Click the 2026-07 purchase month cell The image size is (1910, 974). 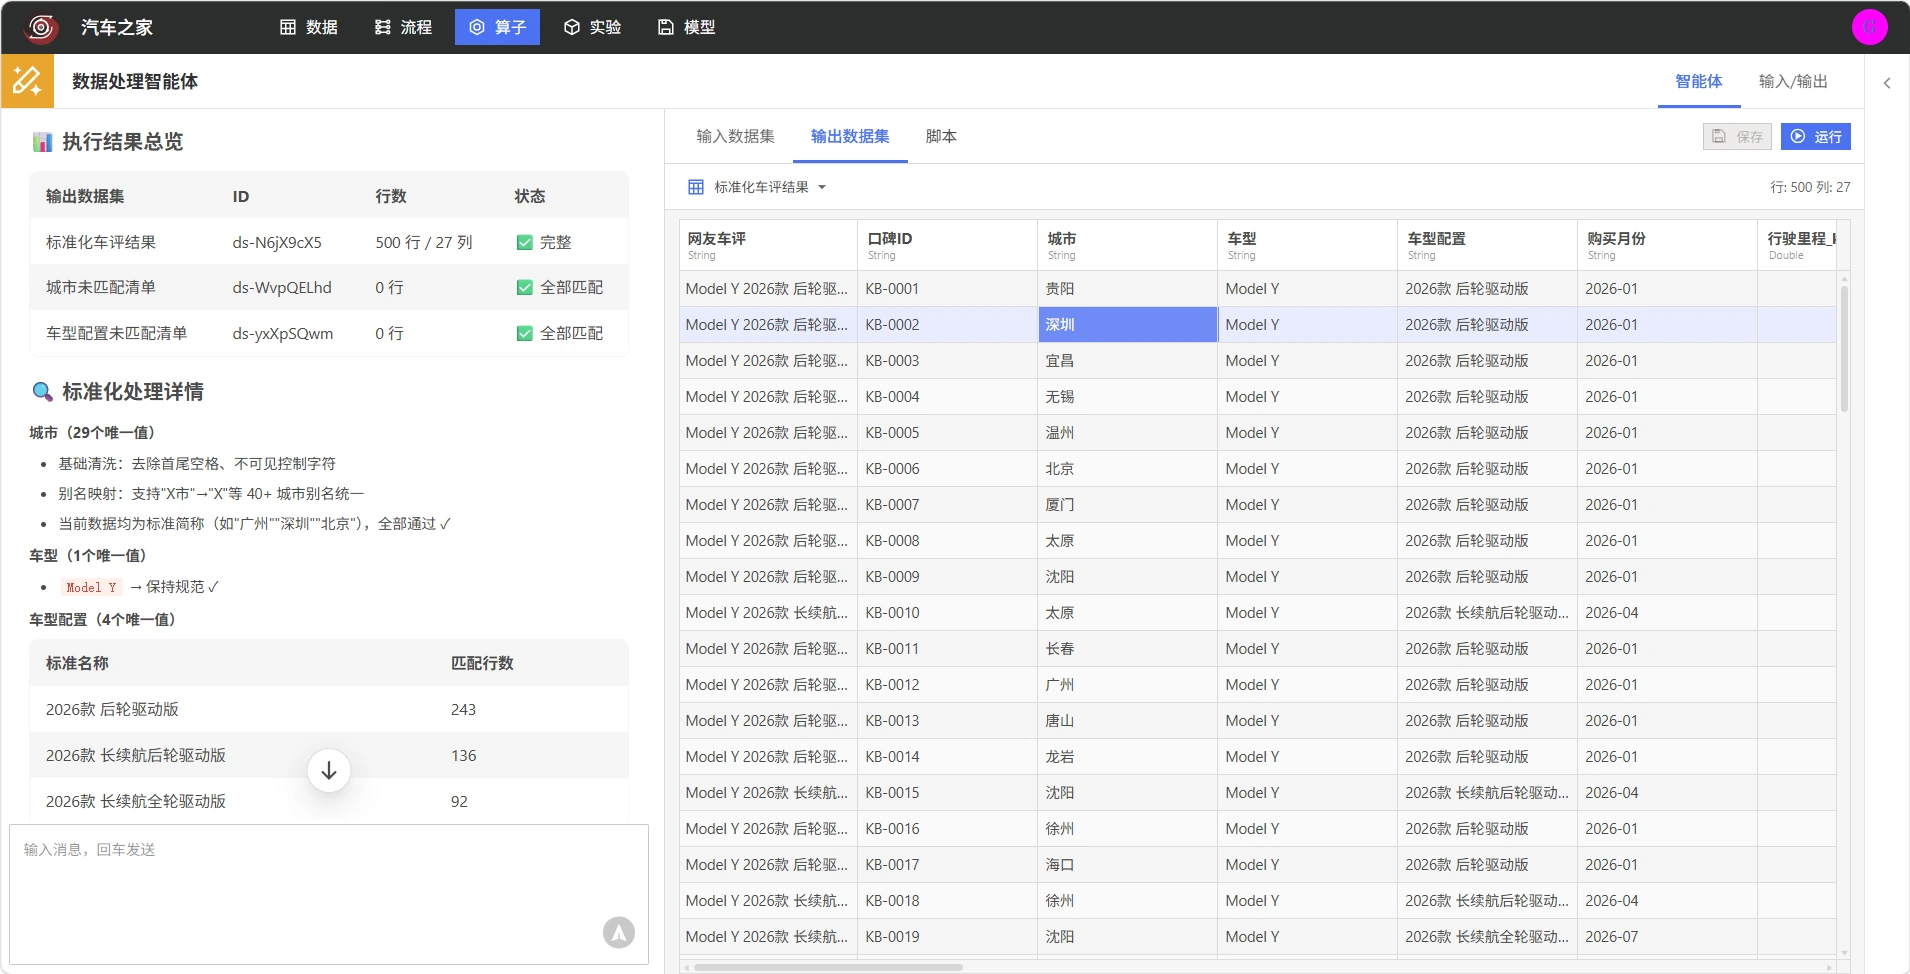point(1668,937)
